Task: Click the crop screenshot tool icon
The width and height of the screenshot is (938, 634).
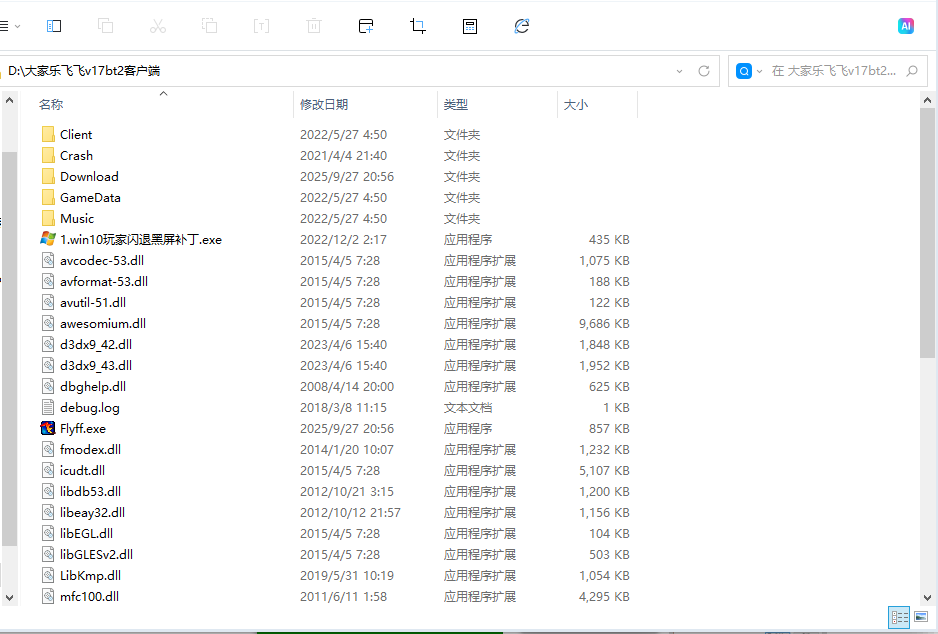Action: tap(418, 26)
